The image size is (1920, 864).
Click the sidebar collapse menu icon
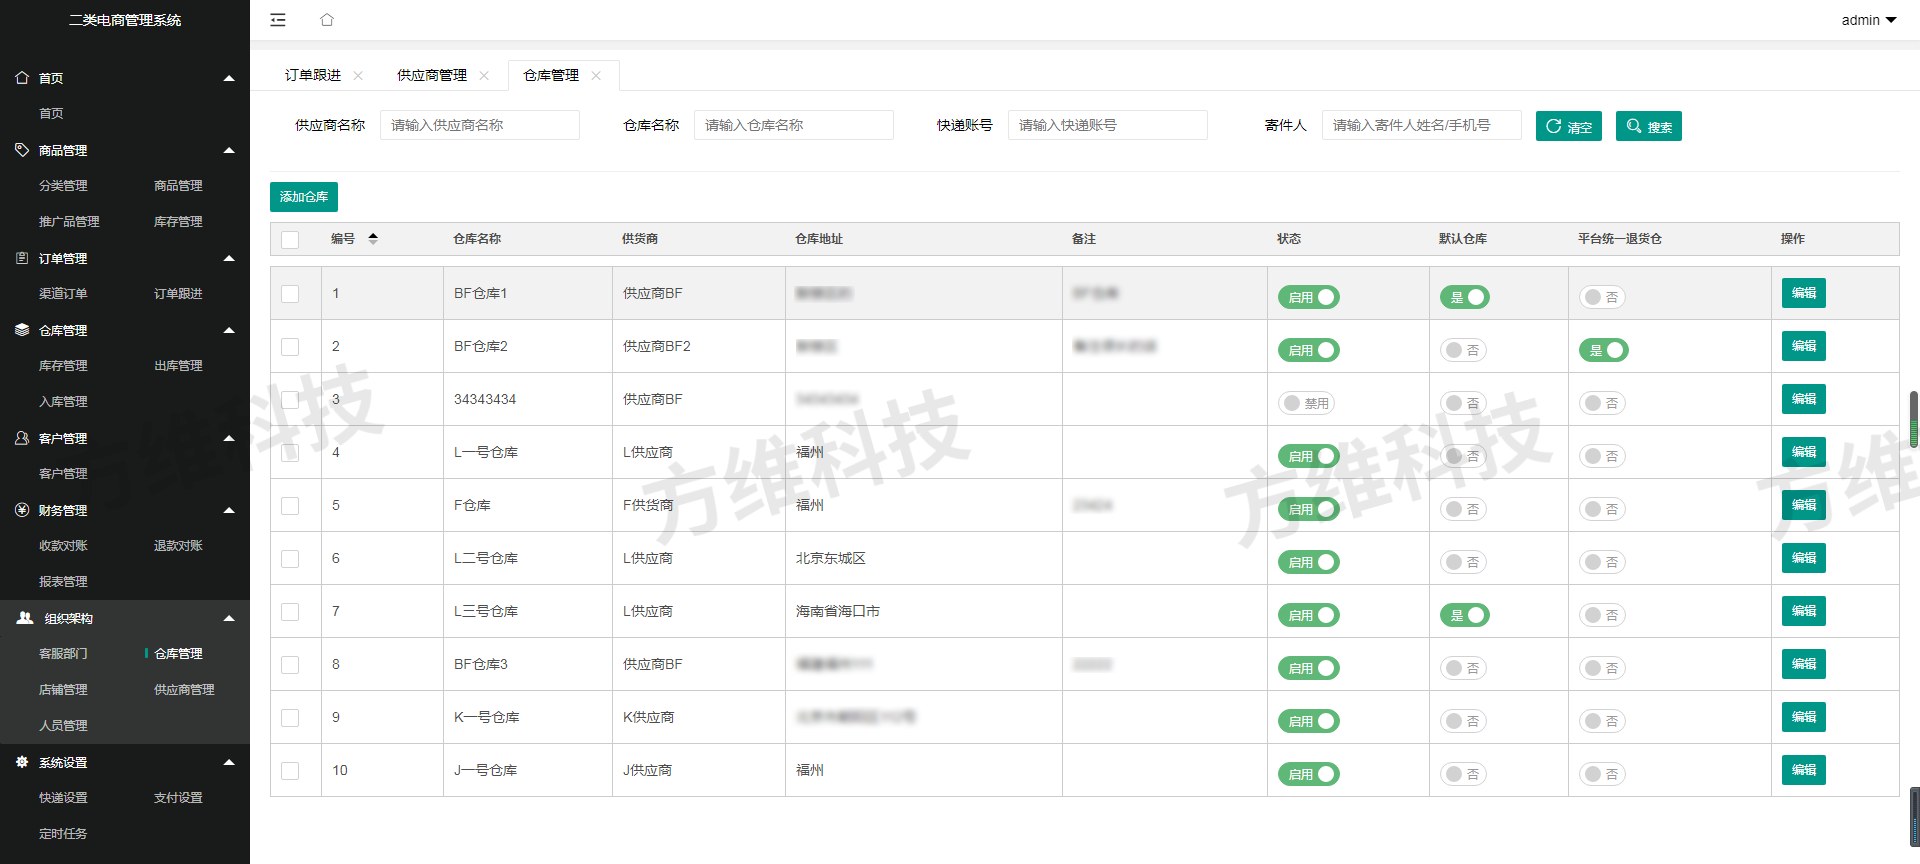click(278, 20)
